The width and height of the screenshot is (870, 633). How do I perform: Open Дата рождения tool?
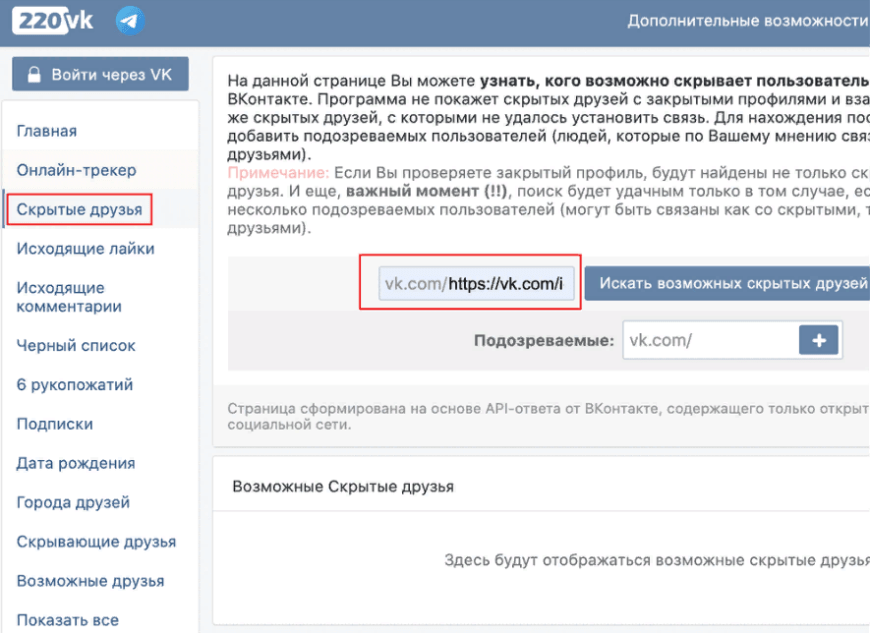click(76, 463)
